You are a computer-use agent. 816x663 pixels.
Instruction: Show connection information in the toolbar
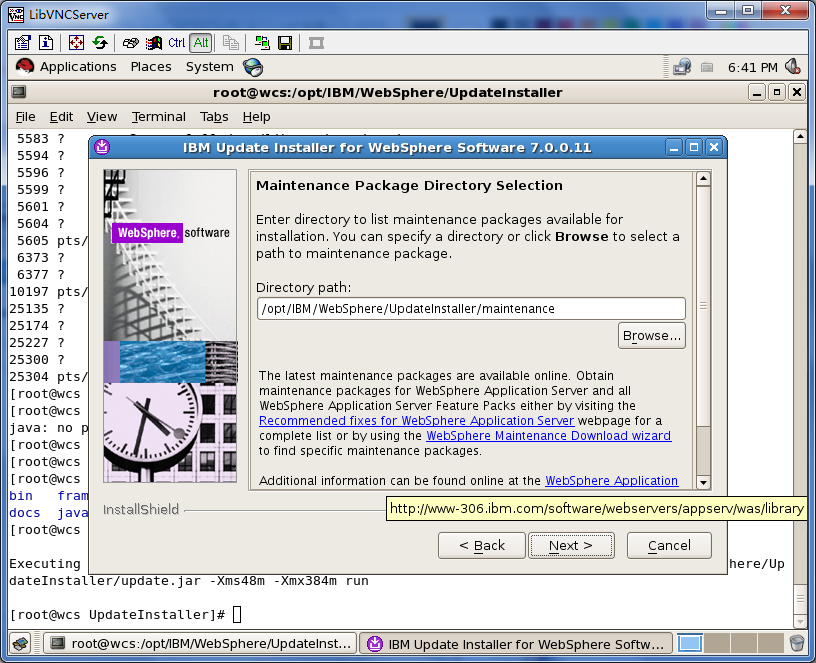[x=46, y=43]
